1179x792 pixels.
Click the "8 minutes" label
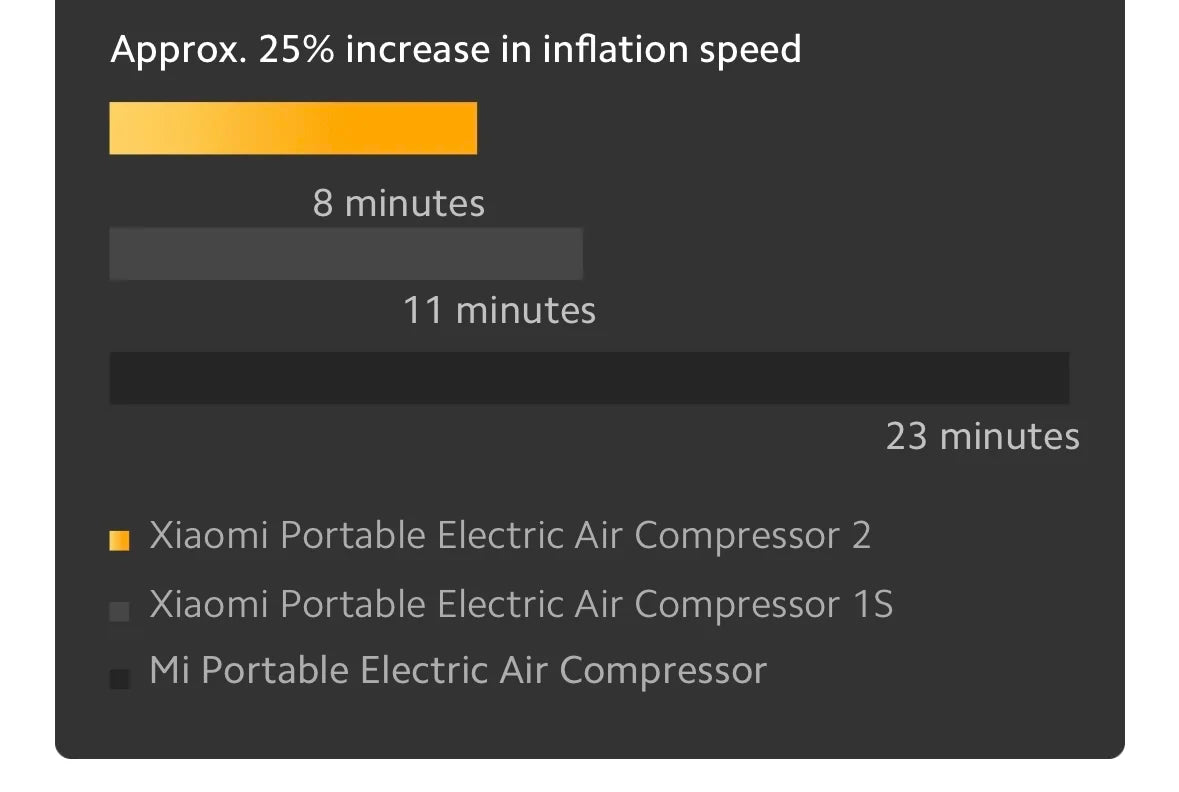[x=398, y=204]
